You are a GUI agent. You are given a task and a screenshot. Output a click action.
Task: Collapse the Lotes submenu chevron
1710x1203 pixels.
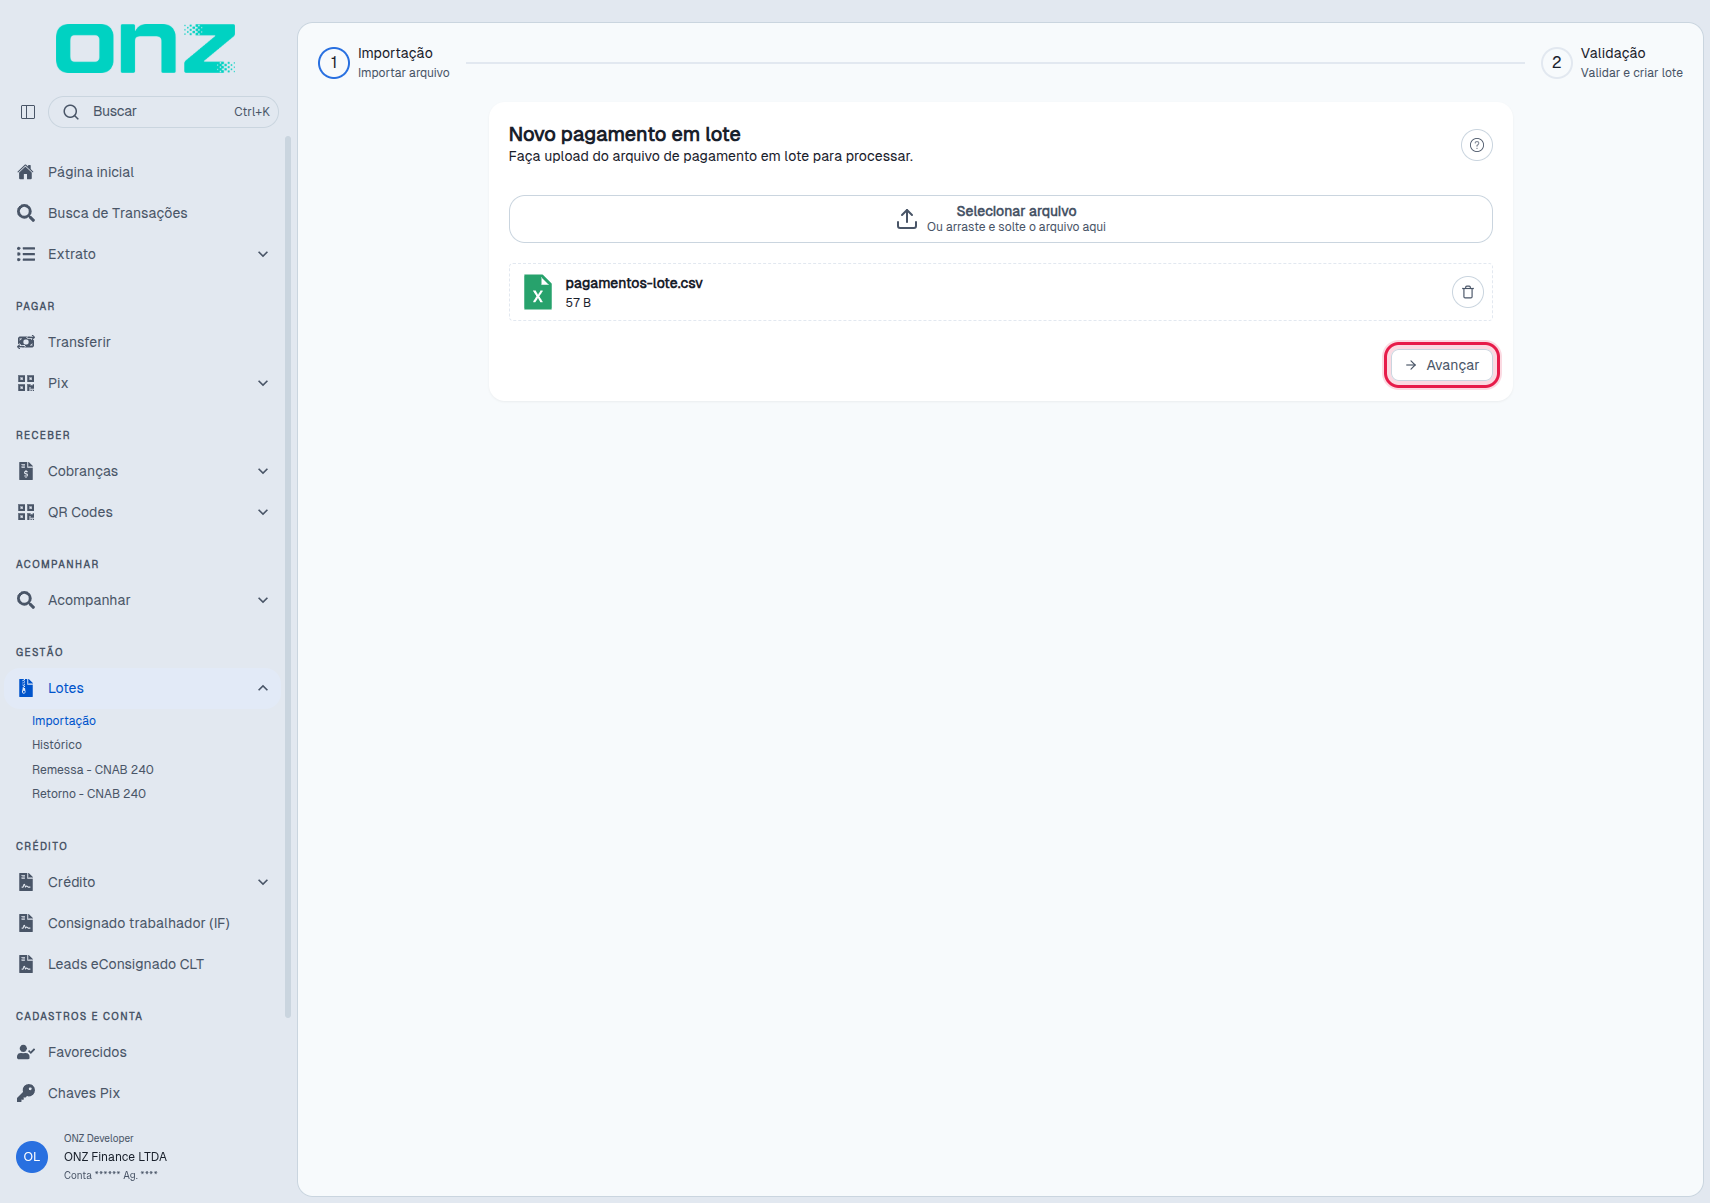pos(263,688)
